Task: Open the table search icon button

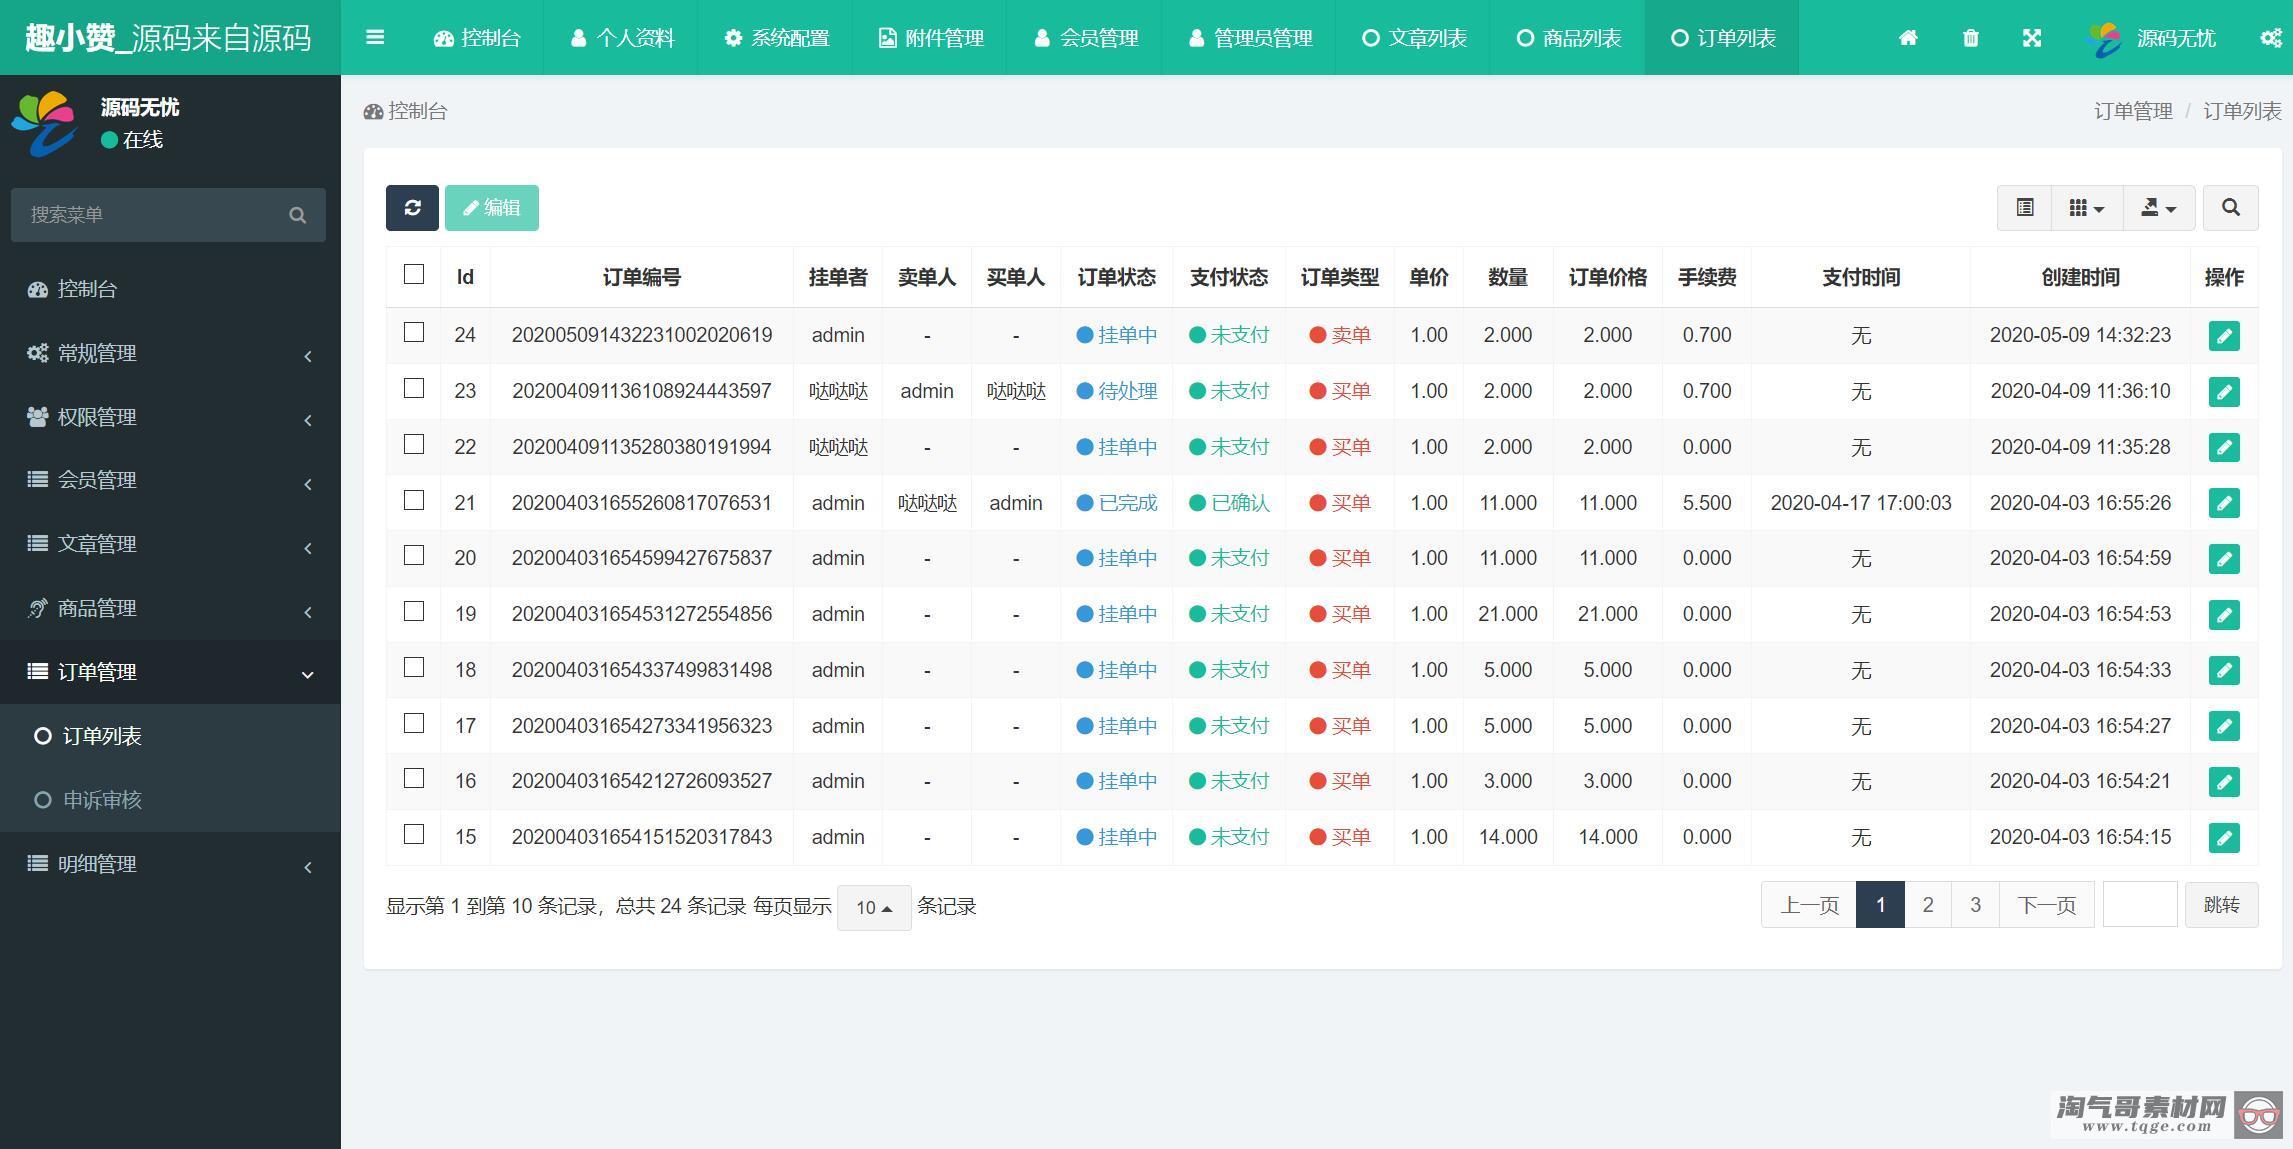Action: (2231, 208)
